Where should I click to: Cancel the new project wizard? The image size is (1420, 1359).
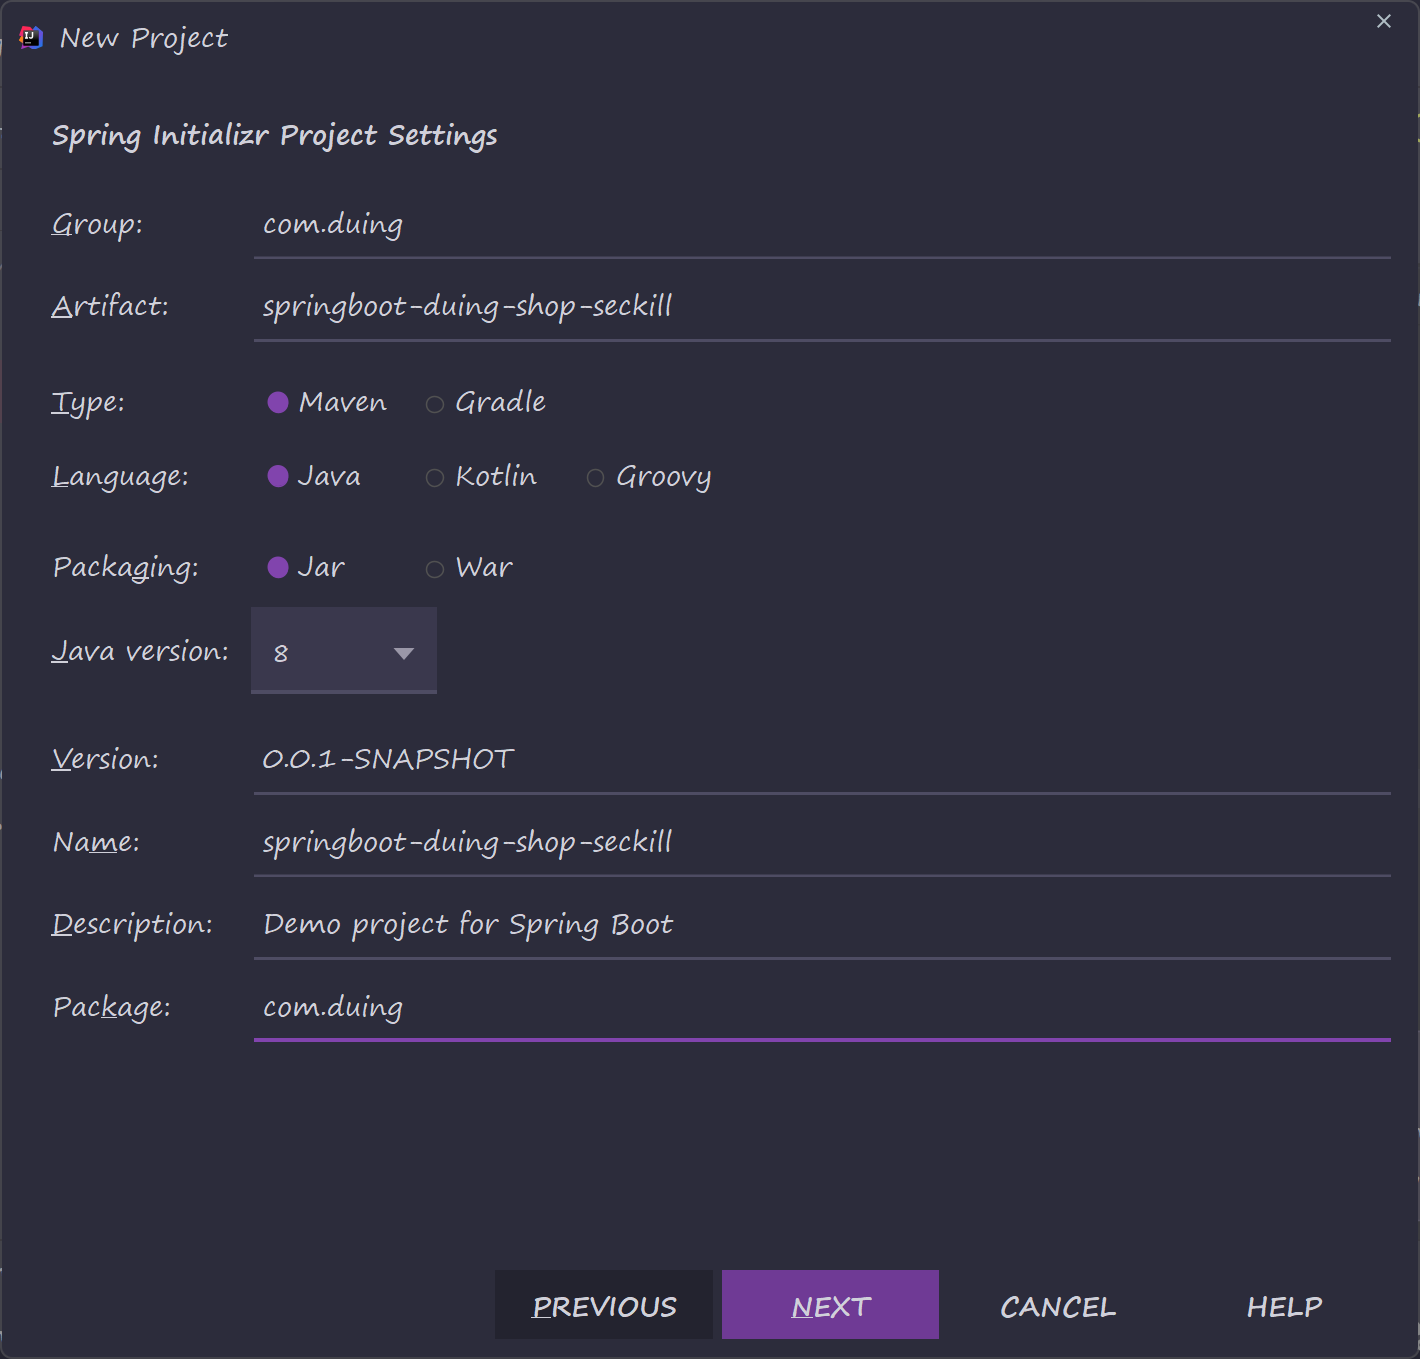1058,1307
